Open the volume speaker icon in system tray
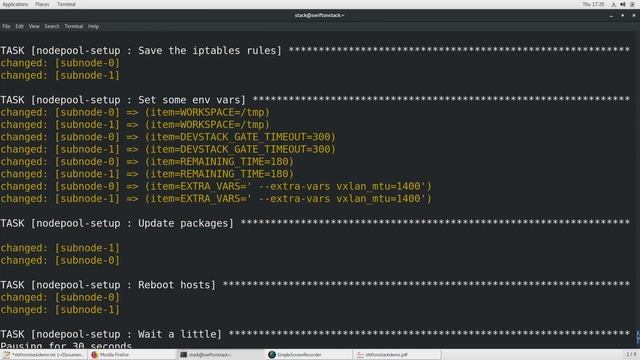 [623, 4]
